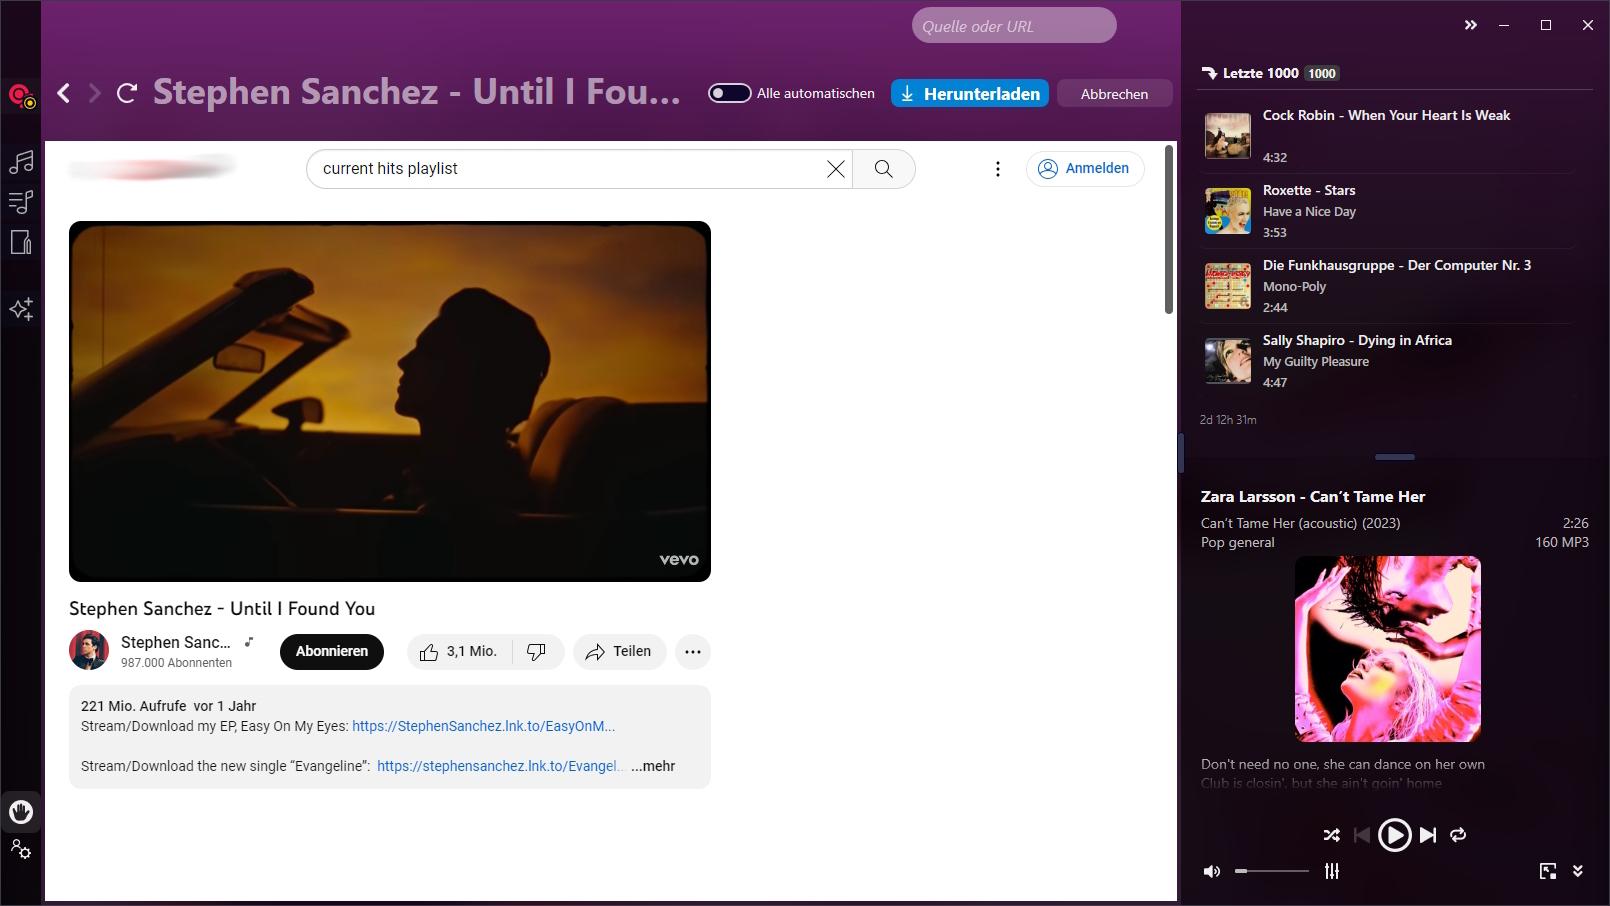This screenshot has width=1610, height=906.
Task: Click the 2d 12h 31m duration text
Action: click(1228, 420)
